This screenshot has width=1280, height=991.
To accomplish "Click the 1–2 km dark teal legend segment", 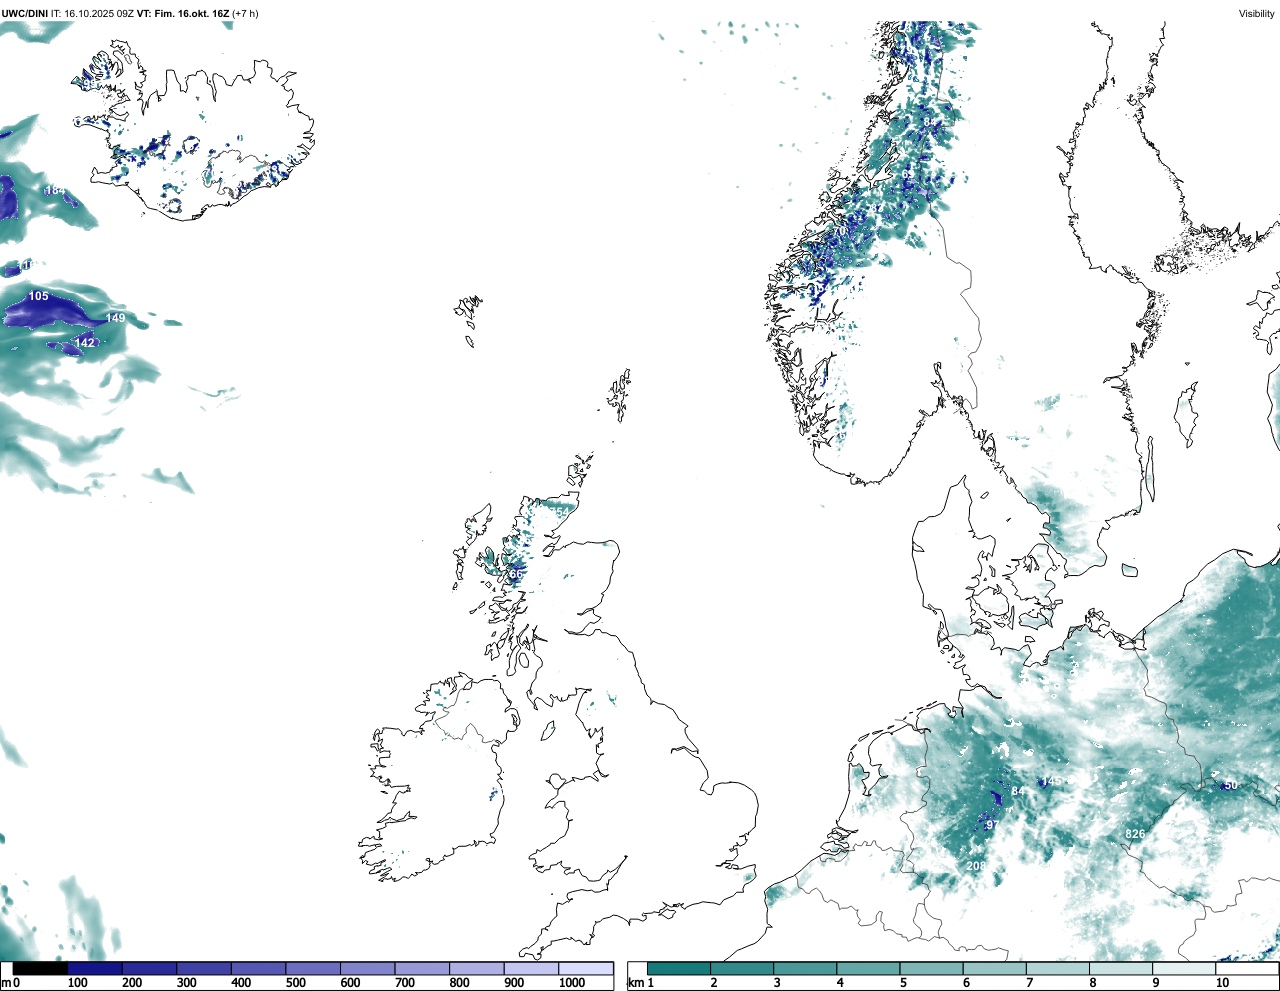I will pyautogui.click(x=679, y=968).
